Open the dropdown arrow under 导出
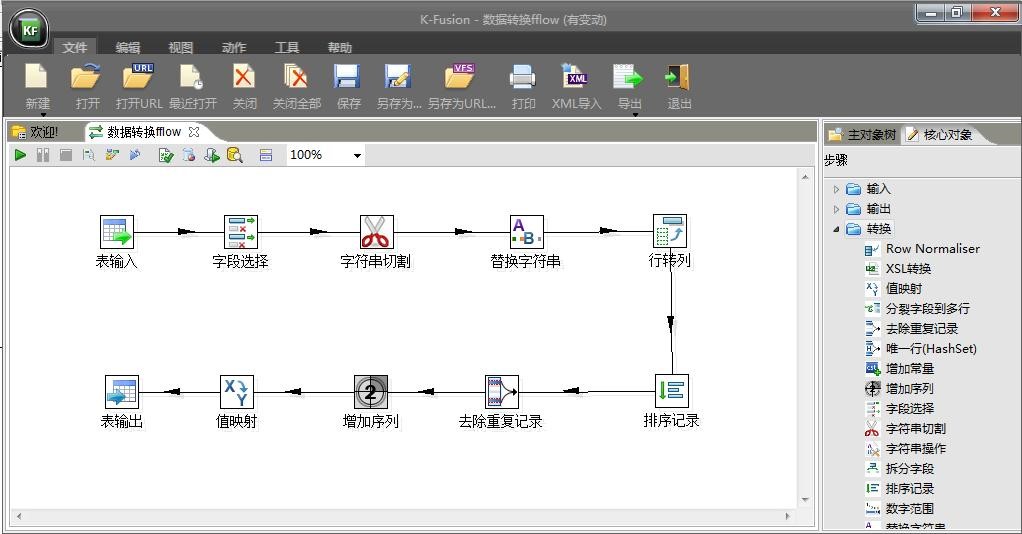The width and height of the screenshot is (1022, 534). (x=634, y=115)
